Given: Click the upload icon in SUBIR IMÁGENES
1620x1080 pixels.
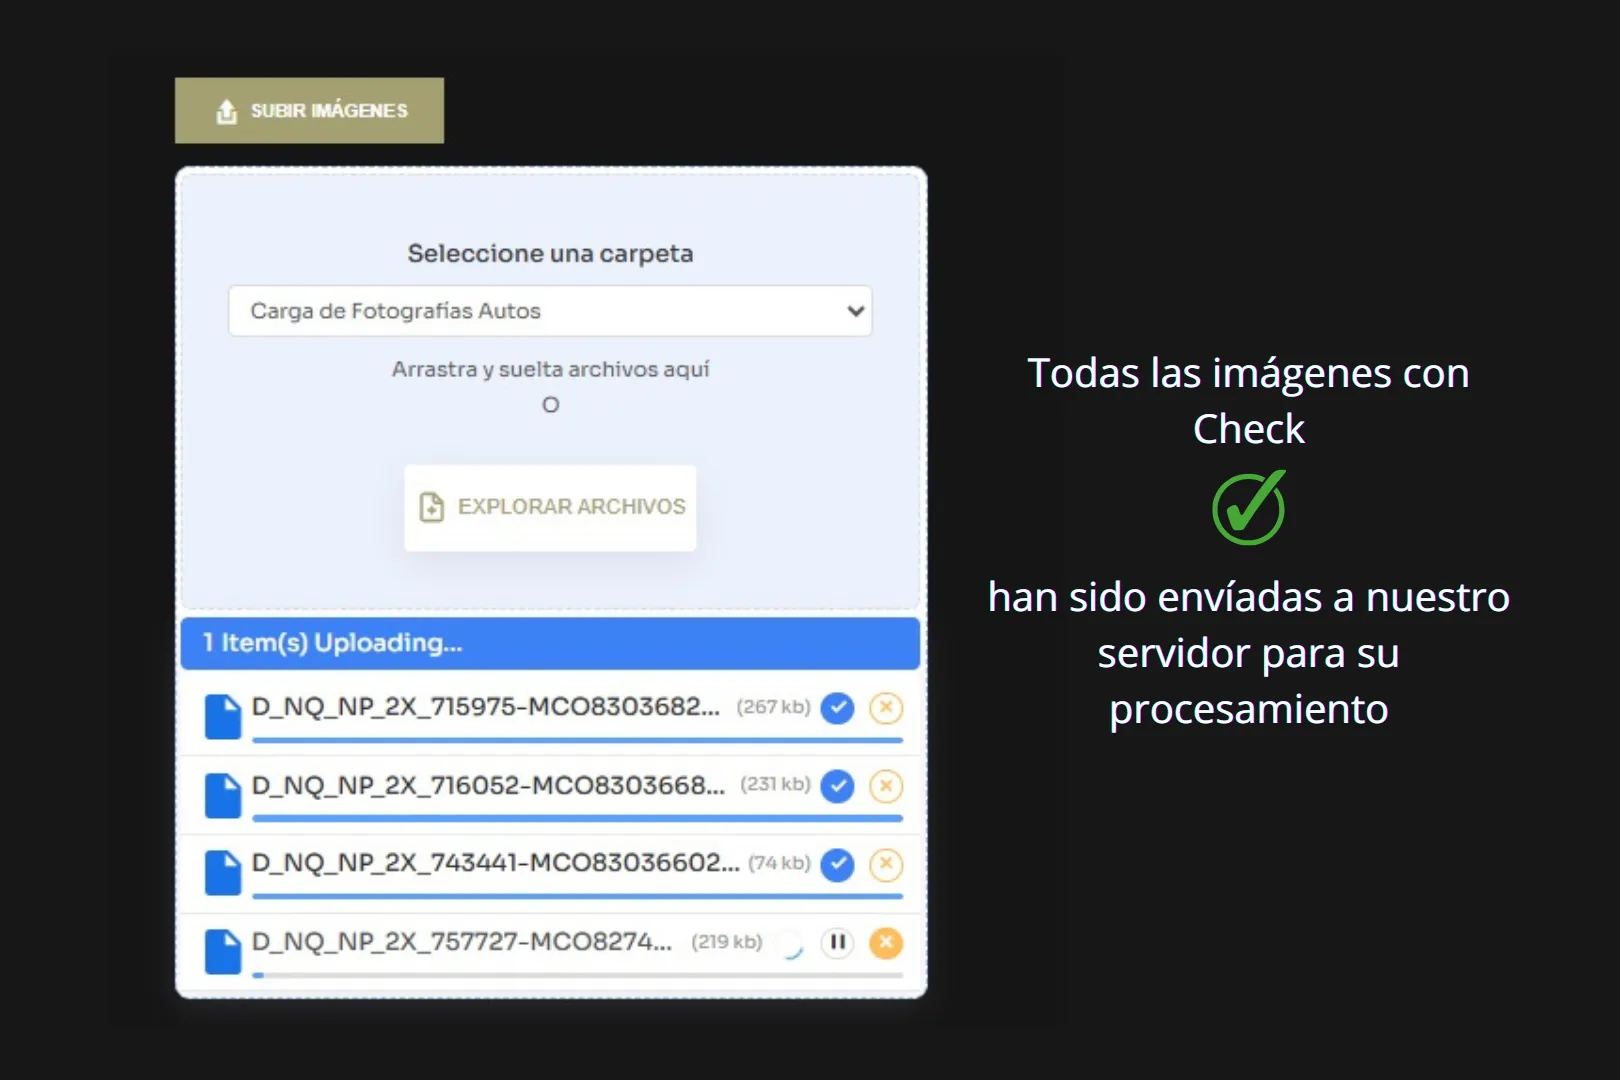Looking at the screenshot, I should pos(227,111).
